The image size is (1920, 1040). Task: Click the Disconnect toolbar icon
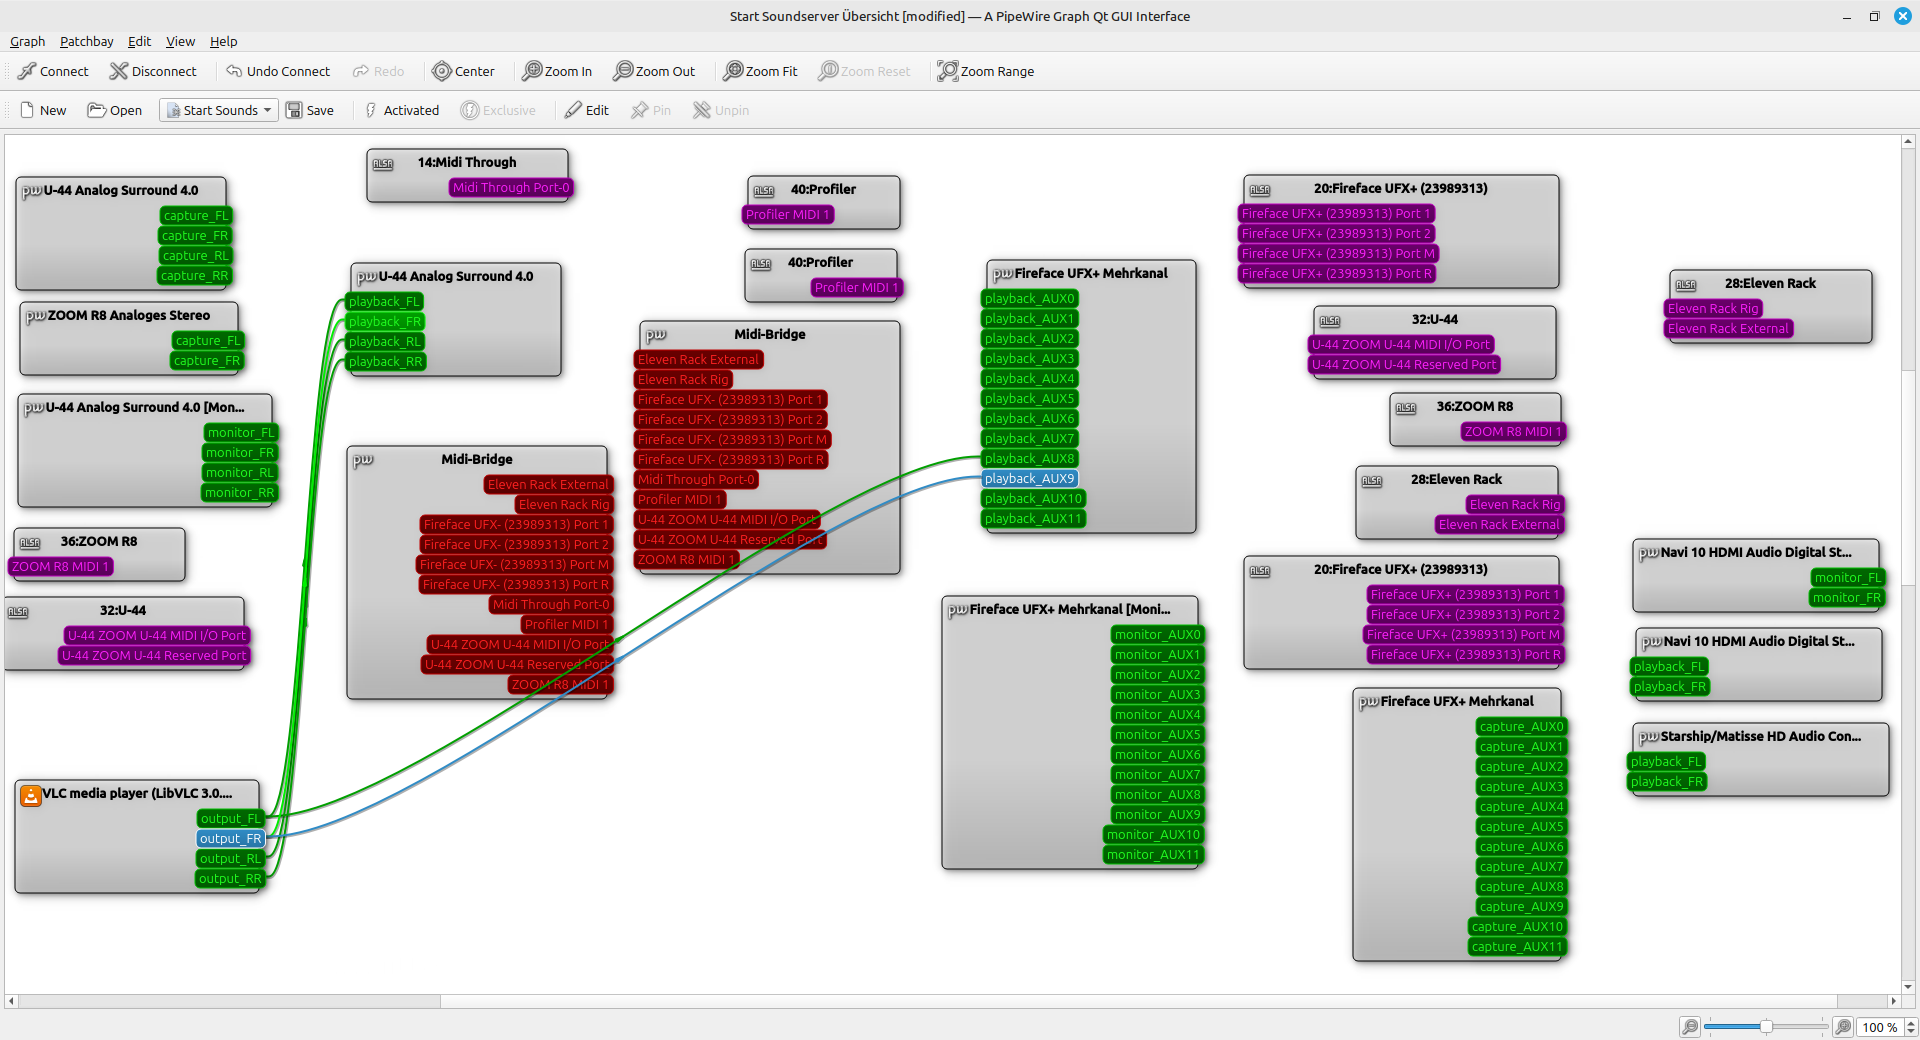tap(119, 71)
